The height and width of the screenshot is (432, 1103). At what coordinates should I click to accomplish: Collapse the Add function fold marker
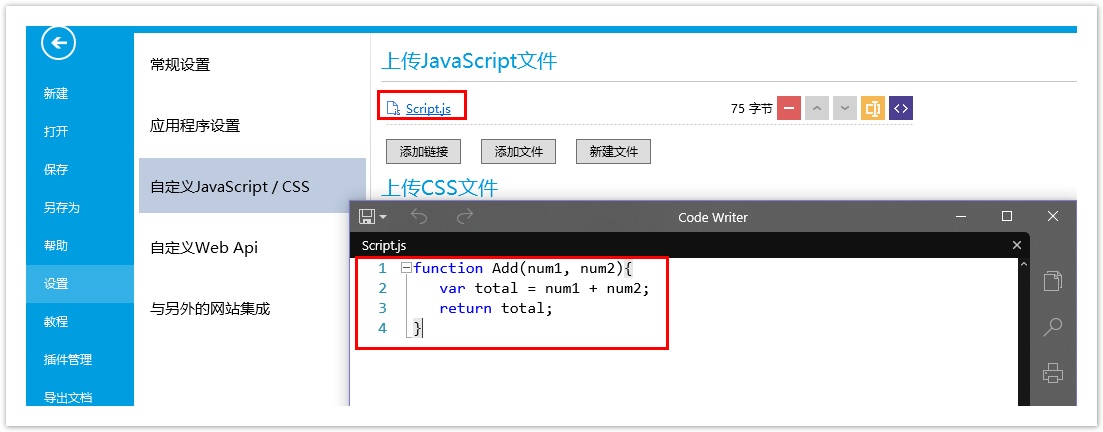point(405,268)
